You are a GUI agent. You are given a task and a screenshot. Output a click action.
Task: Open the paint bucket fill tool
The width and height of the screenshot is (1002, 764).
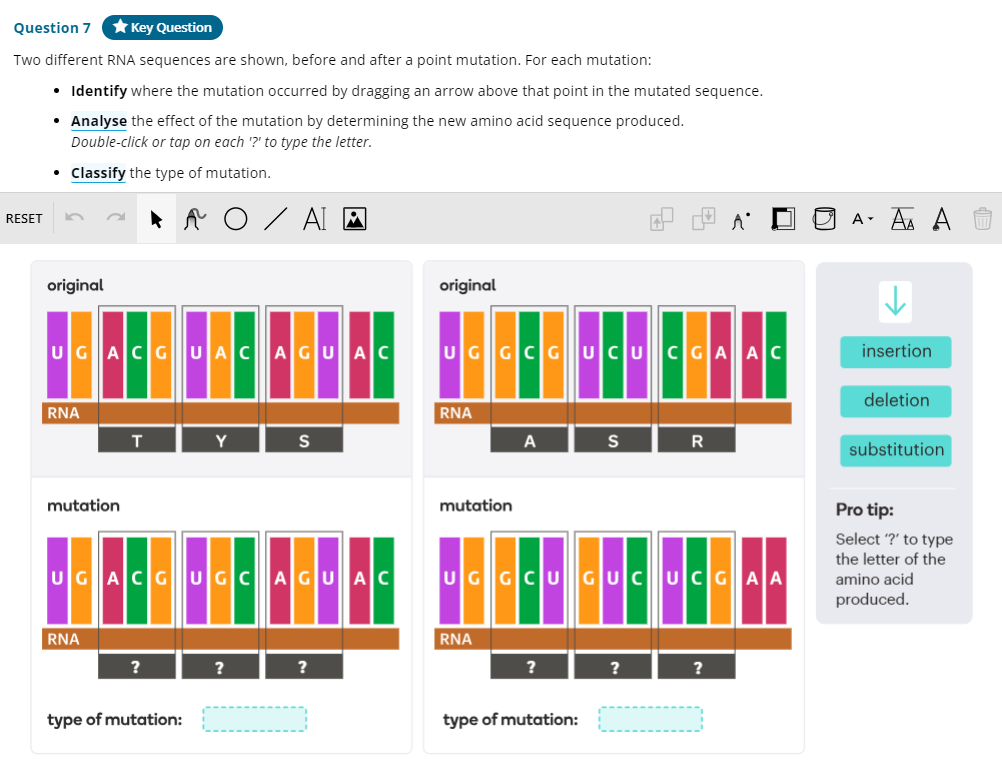(823, 218)
